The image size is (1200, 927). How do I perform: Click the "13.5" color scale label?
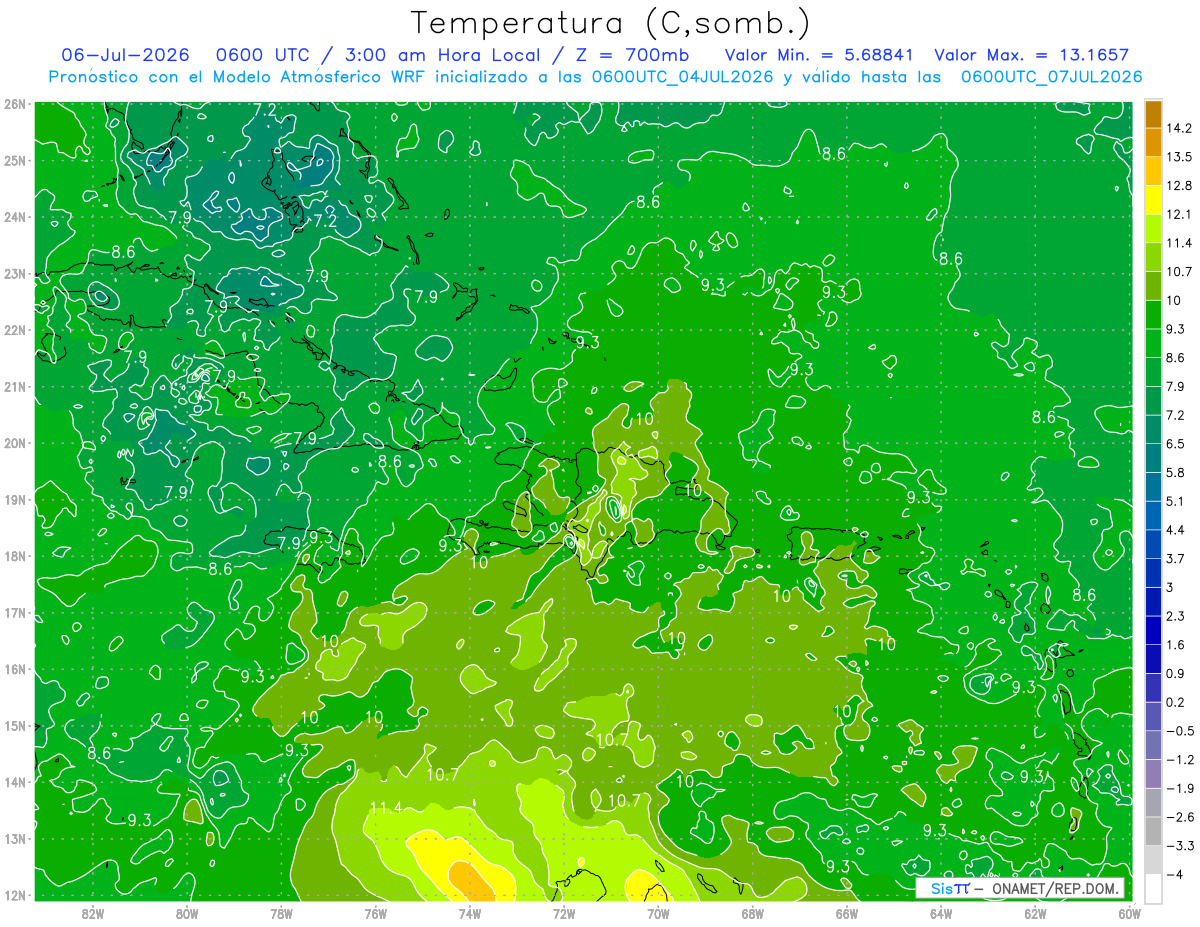[x=1179, y=157]
